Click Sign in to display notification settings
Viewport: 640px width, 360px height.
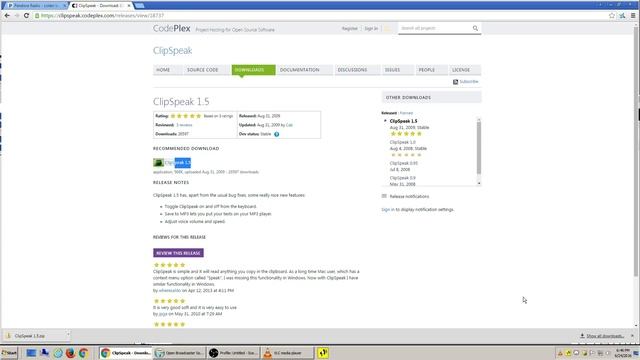[388, 209]
